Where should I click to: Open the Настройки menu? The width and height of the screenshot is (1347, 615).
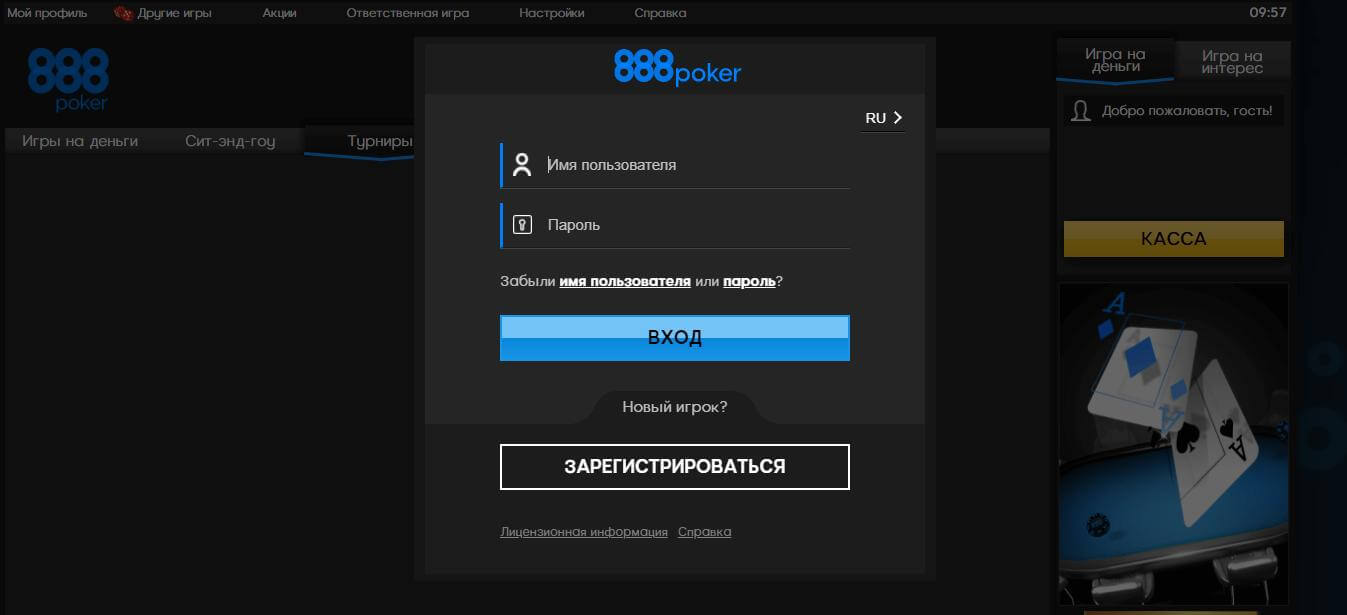pos(552,14)
